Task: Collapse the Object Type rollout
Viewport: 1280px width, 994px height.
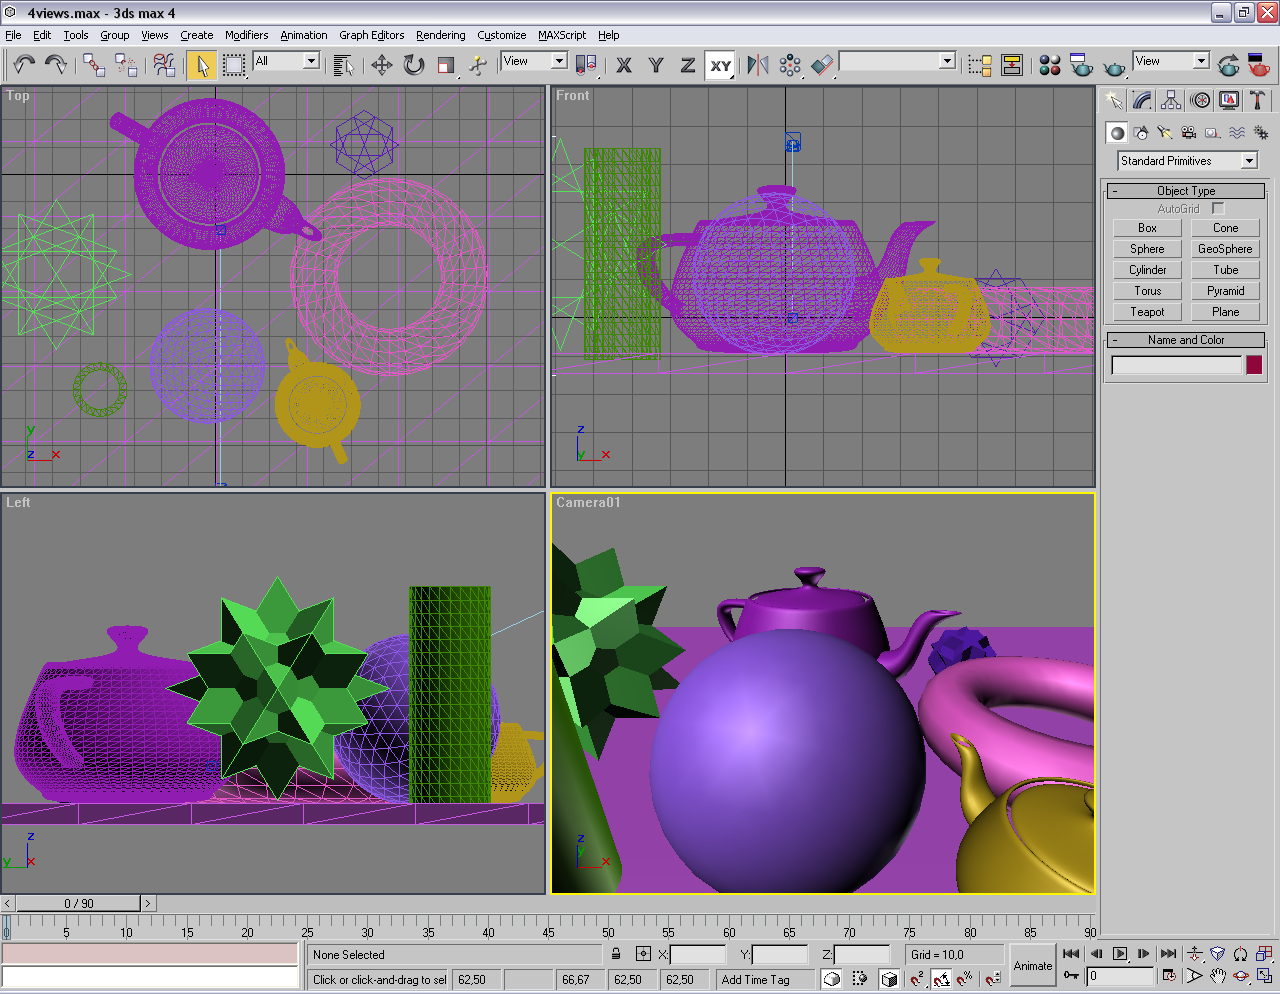Action: pos(1186,191)
